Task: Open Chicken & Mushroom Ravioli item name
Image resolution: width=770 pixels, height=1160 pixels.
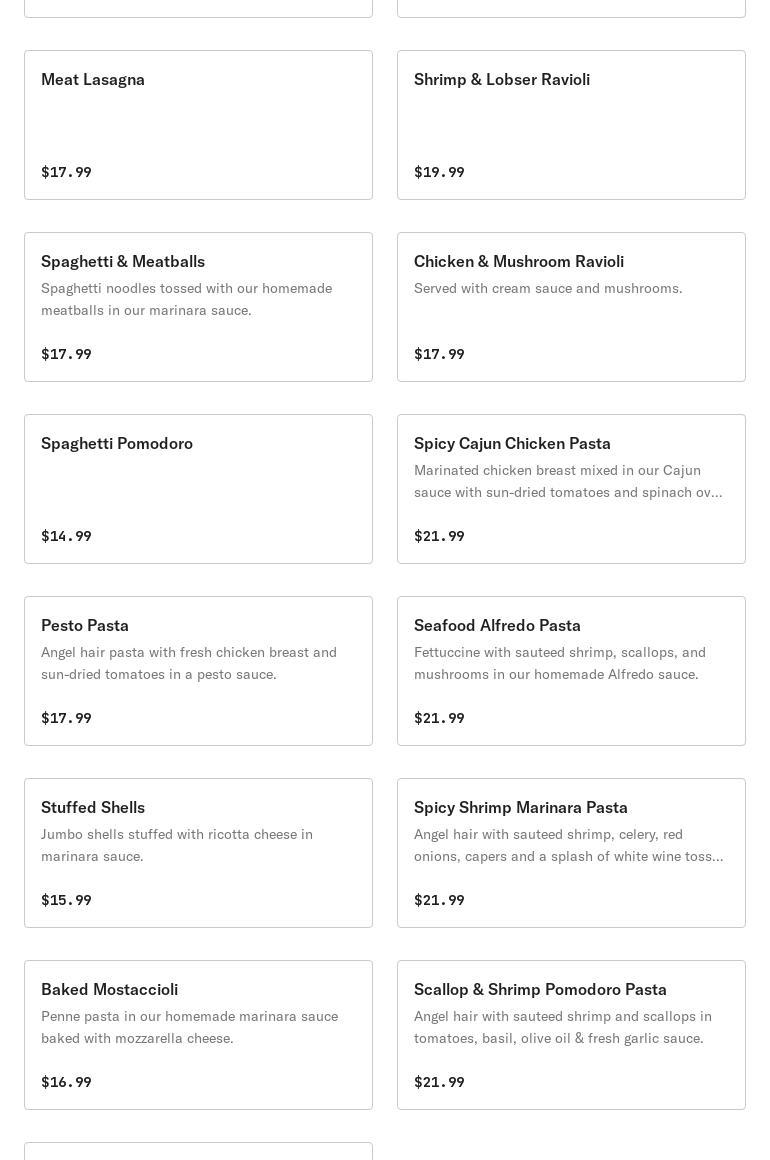Action: pyautogui.click(x=518, y=262)
